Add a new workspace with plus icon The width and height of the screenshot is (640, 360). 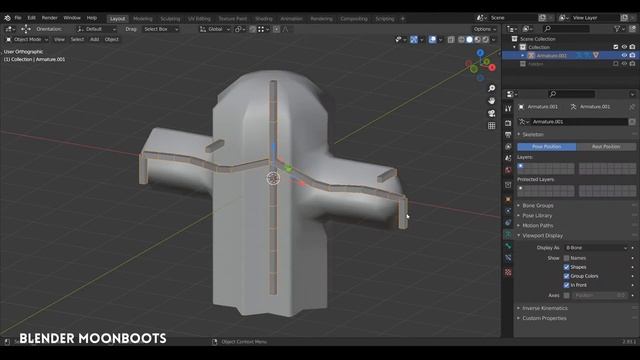(x=402, y=19)
